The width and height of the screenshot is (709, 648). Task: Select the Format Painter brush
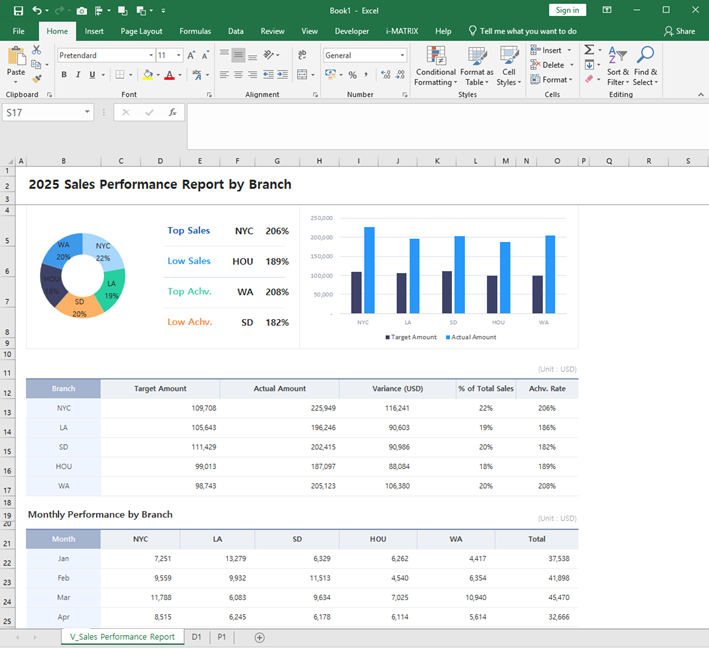(x=38, y=78)
